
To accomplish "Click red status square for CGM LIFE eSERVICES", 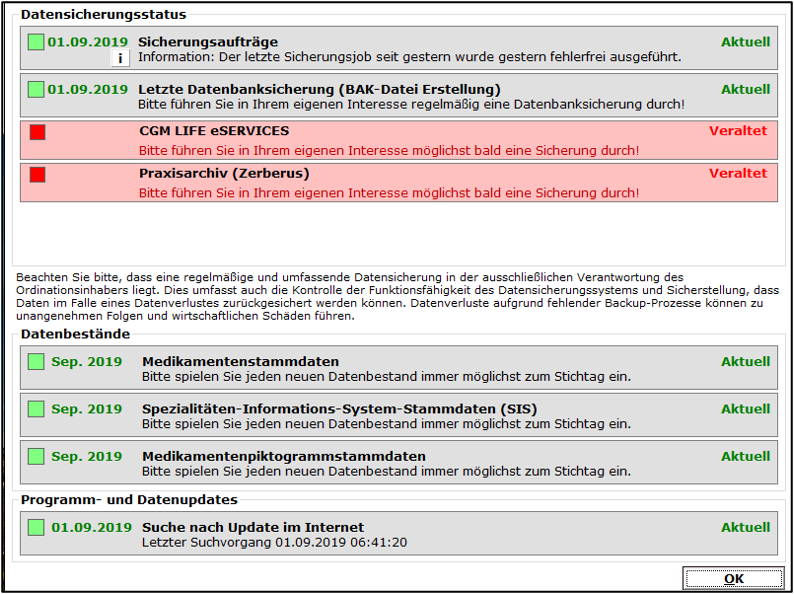I will point(37,132).
